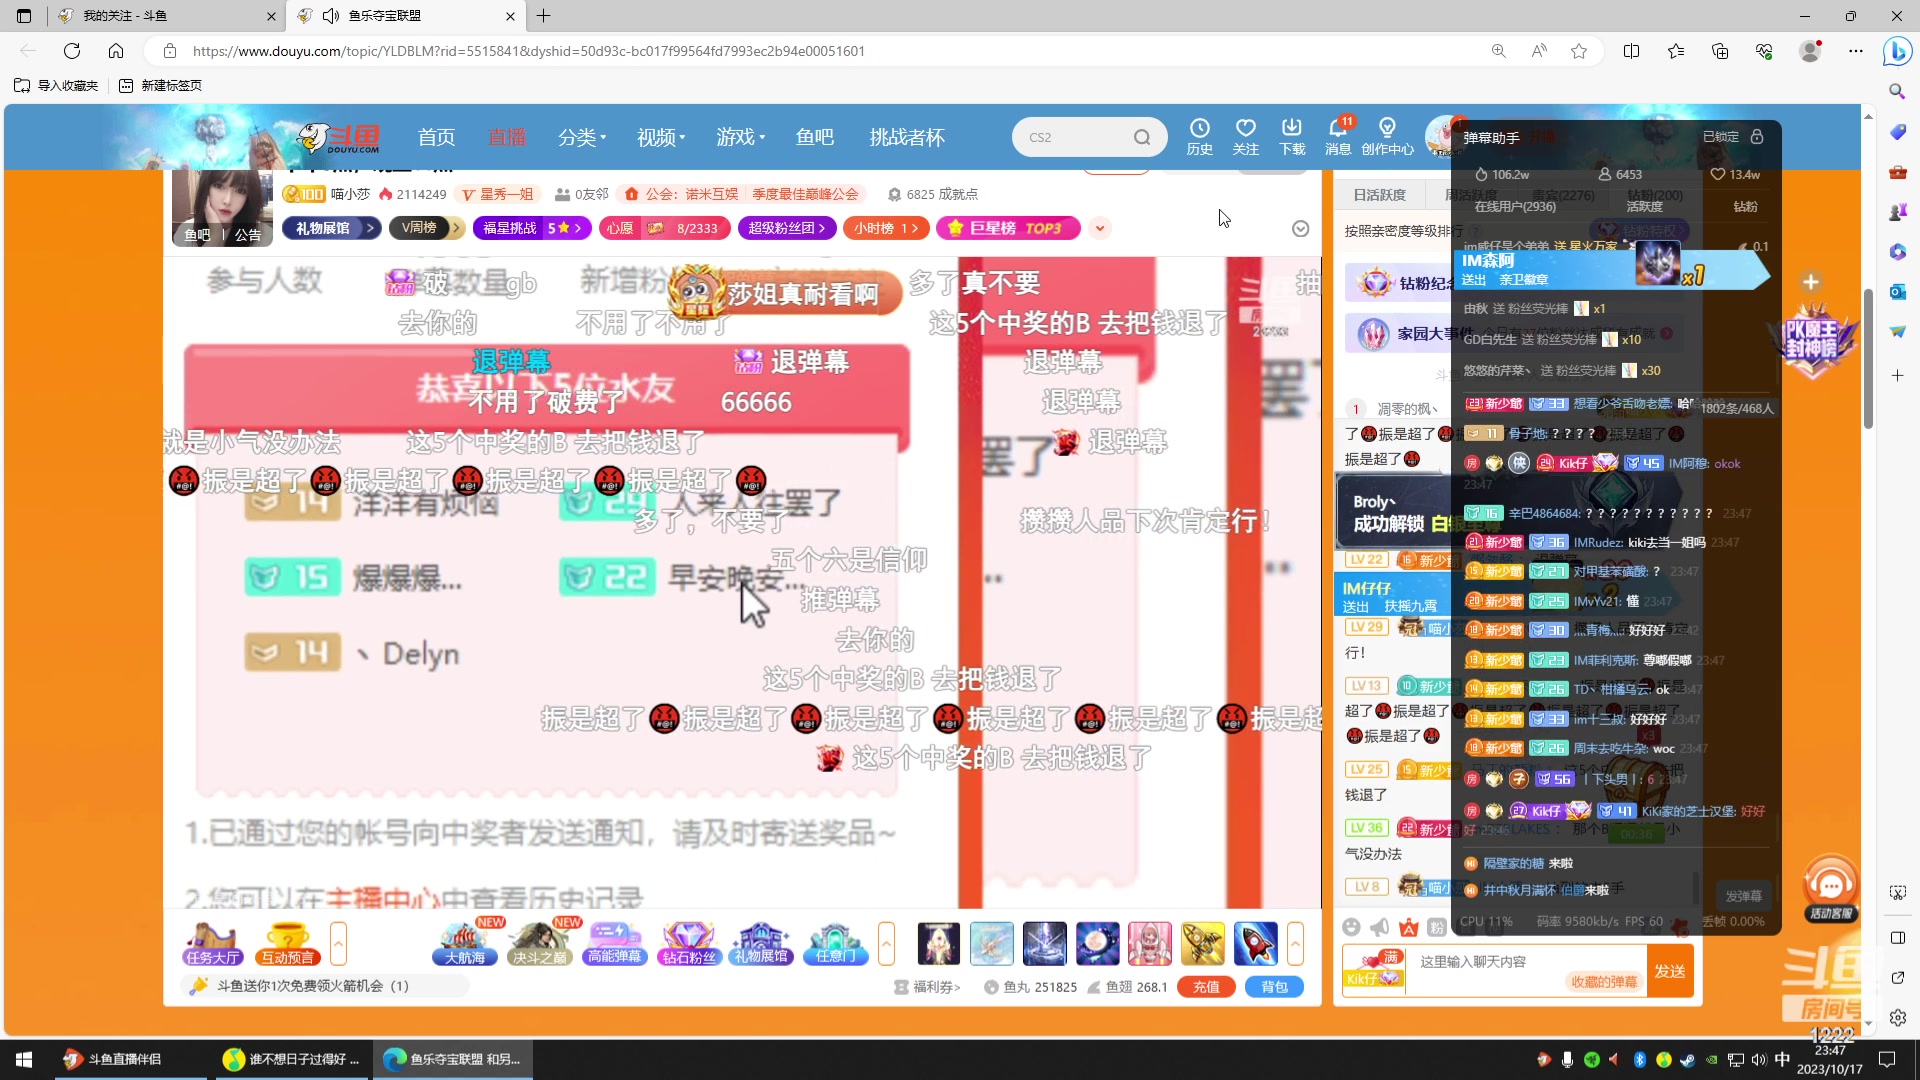Open 互动预言 trophy icon
The width and height of the screenshot is (1920, 1080).
click(287, 943)
